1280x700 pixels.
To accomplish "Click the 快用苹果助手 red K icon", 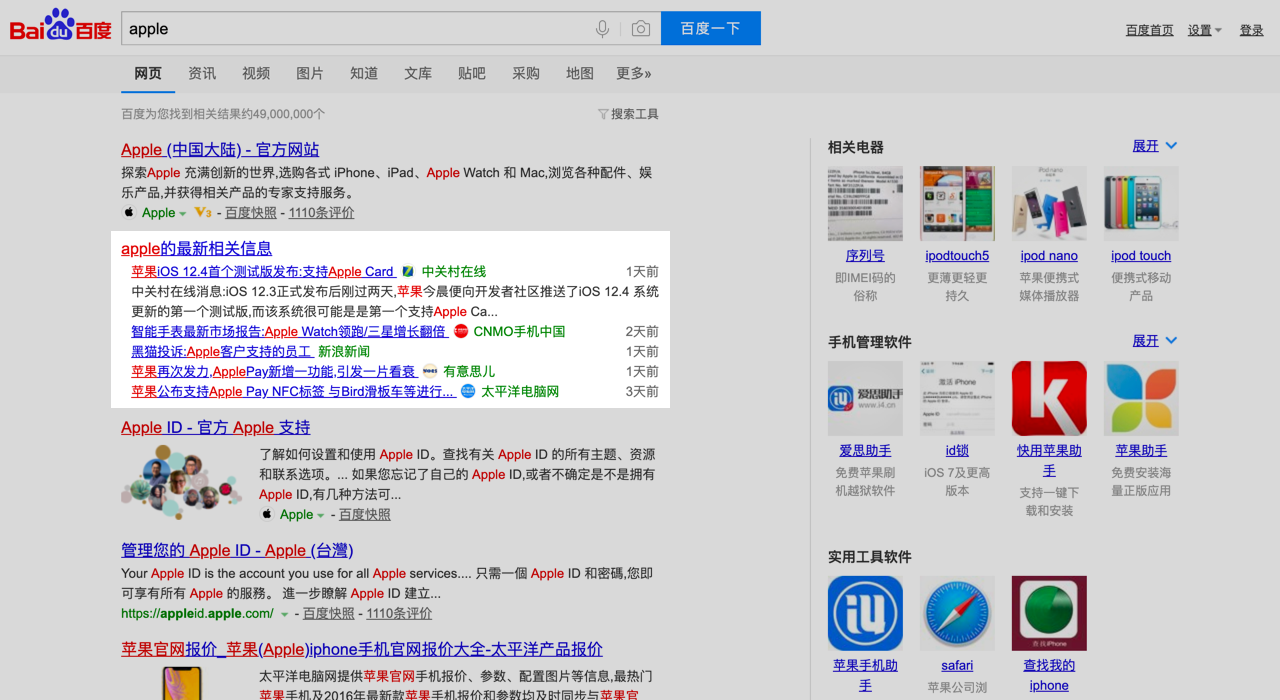I will coord(1049,398).
